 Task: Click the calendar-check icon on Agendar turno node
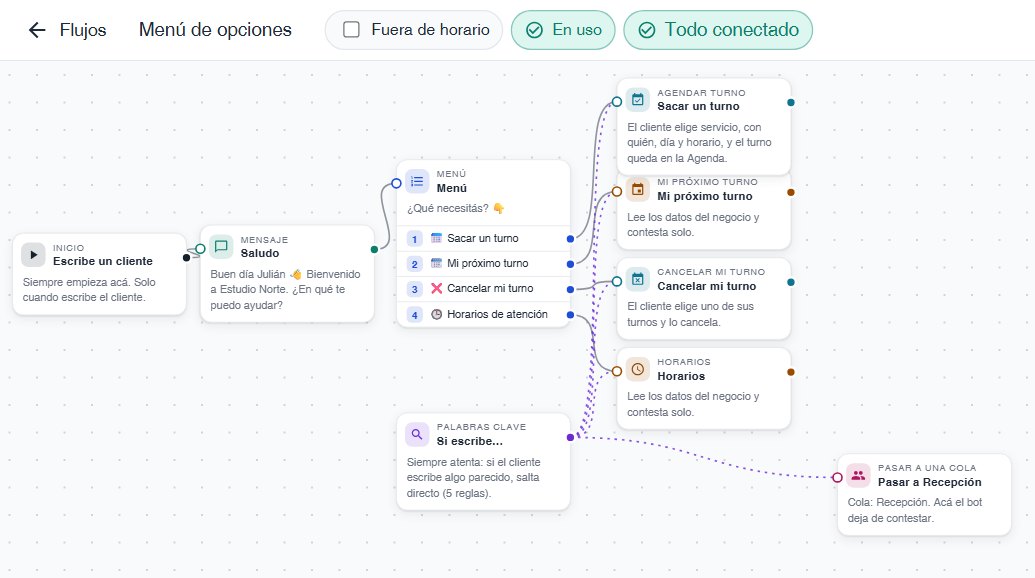pos(638,100)
